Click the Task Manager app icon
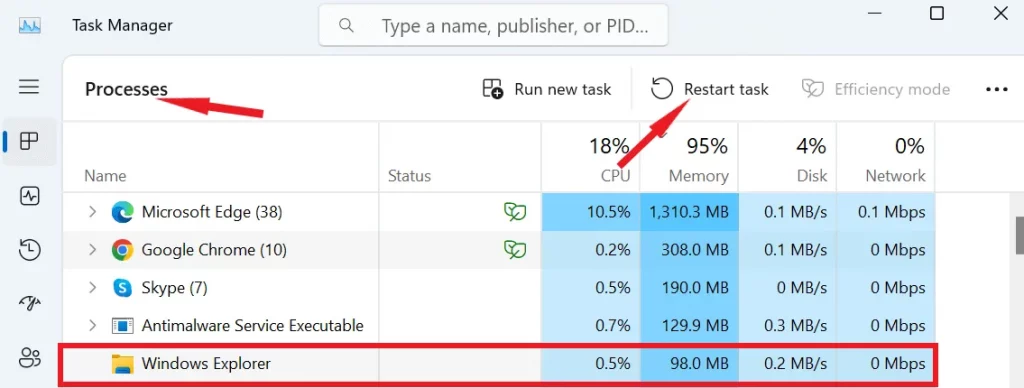This screenshot has height=388, width=1024. tap(30, 26)
